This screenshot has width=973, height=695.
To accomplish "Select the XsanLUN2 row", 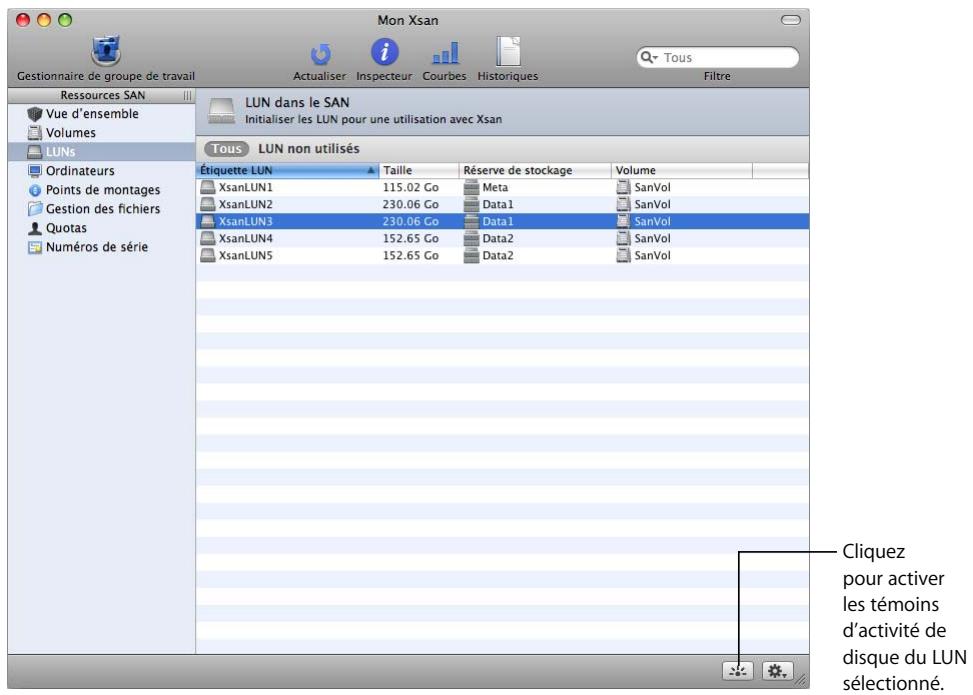I will tap(502, 204).
